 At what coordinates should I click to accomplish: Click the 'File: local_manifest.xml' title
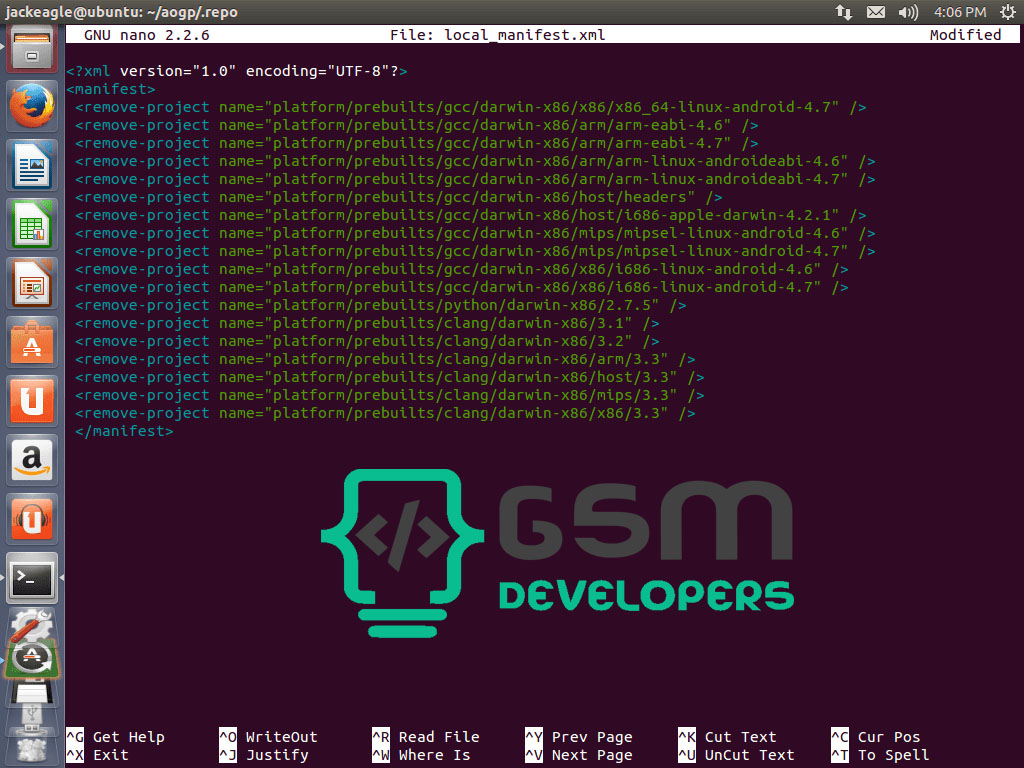[x=498, y=35]
